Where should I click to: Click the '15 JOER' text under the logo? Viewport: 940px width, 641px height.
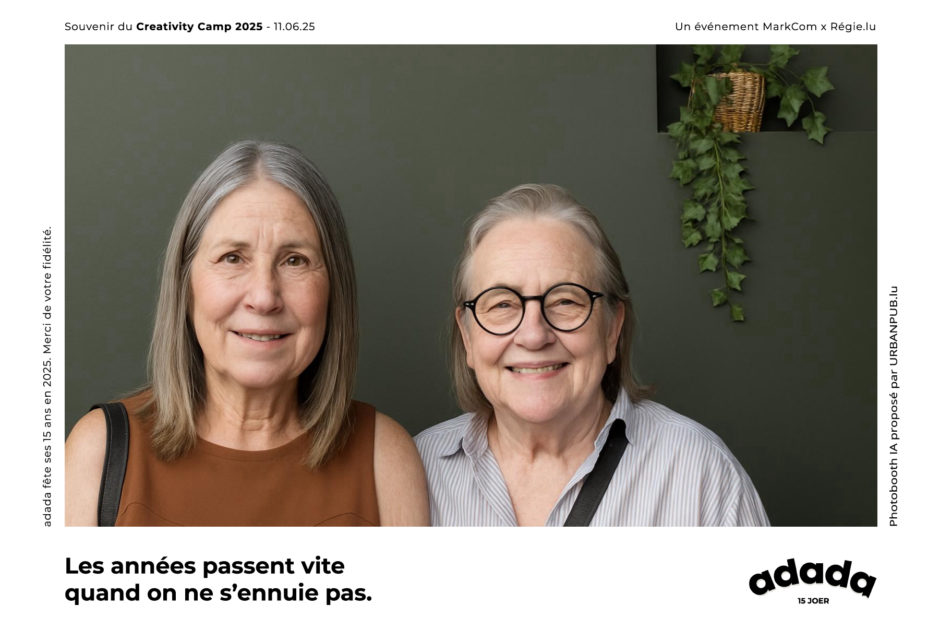coord(813,601)
